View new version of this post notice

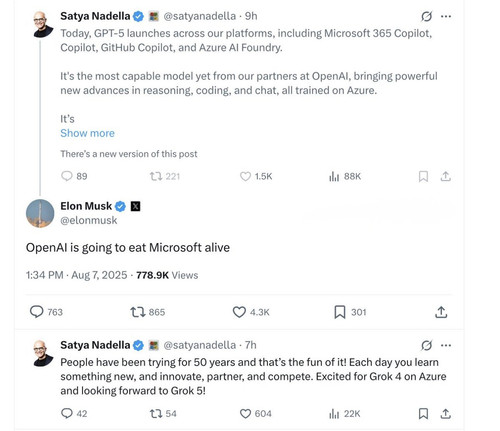(129, 154)
